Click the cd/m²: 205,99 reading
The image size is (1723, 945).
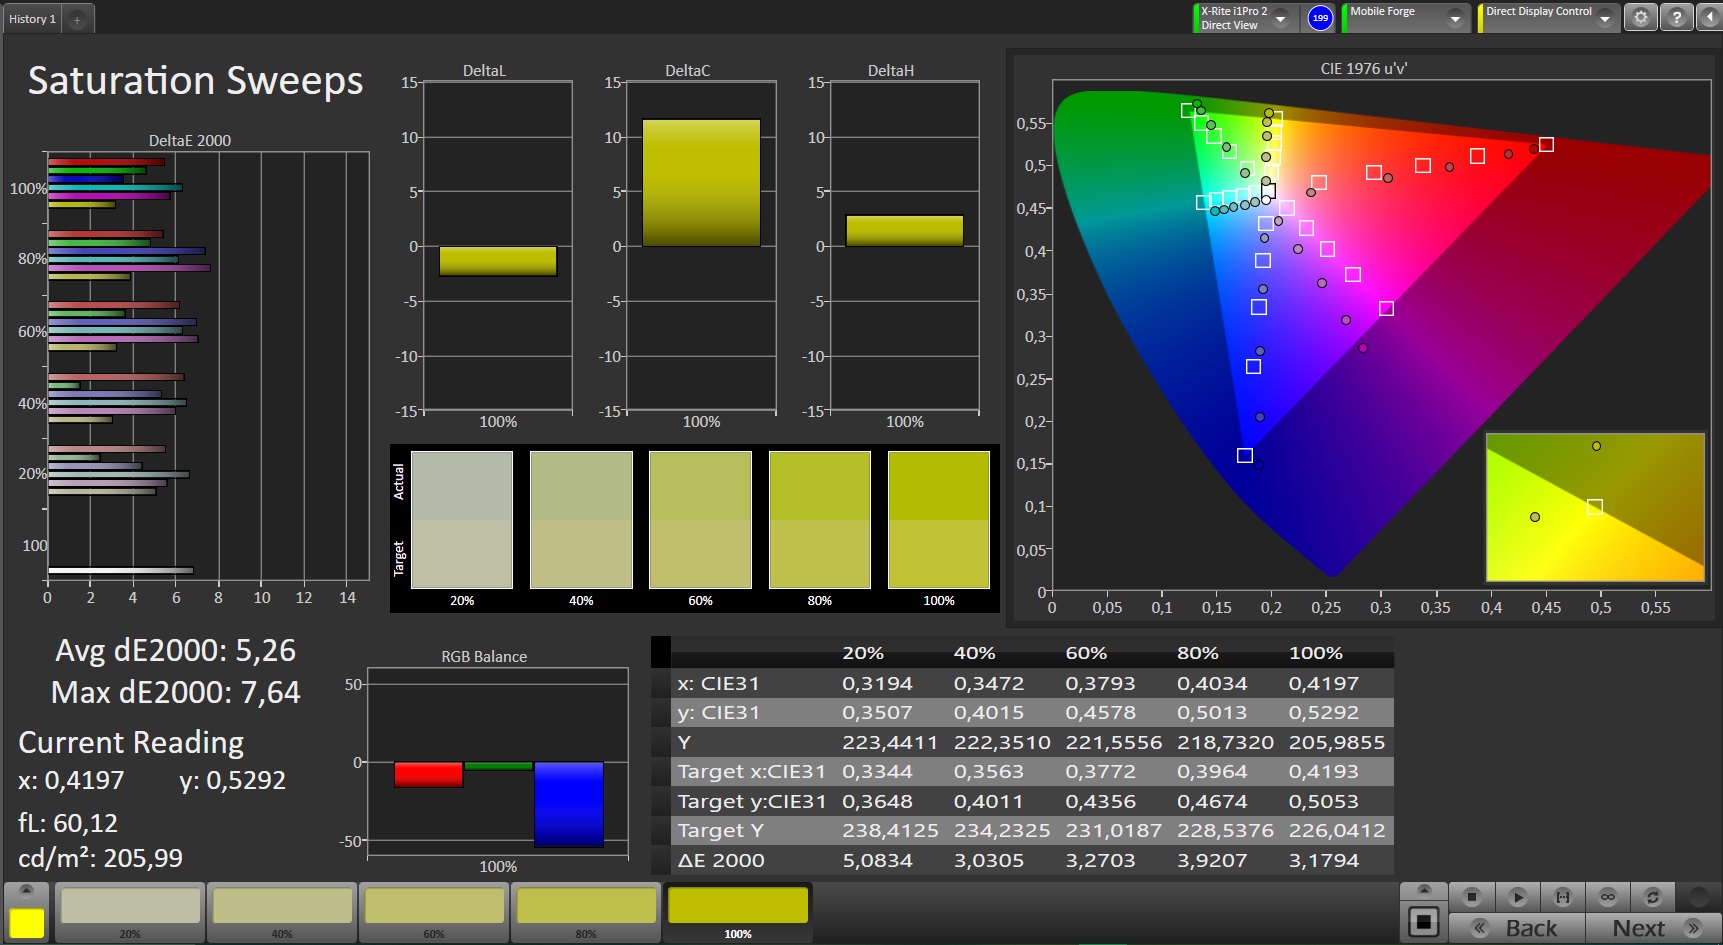(100, 858)
